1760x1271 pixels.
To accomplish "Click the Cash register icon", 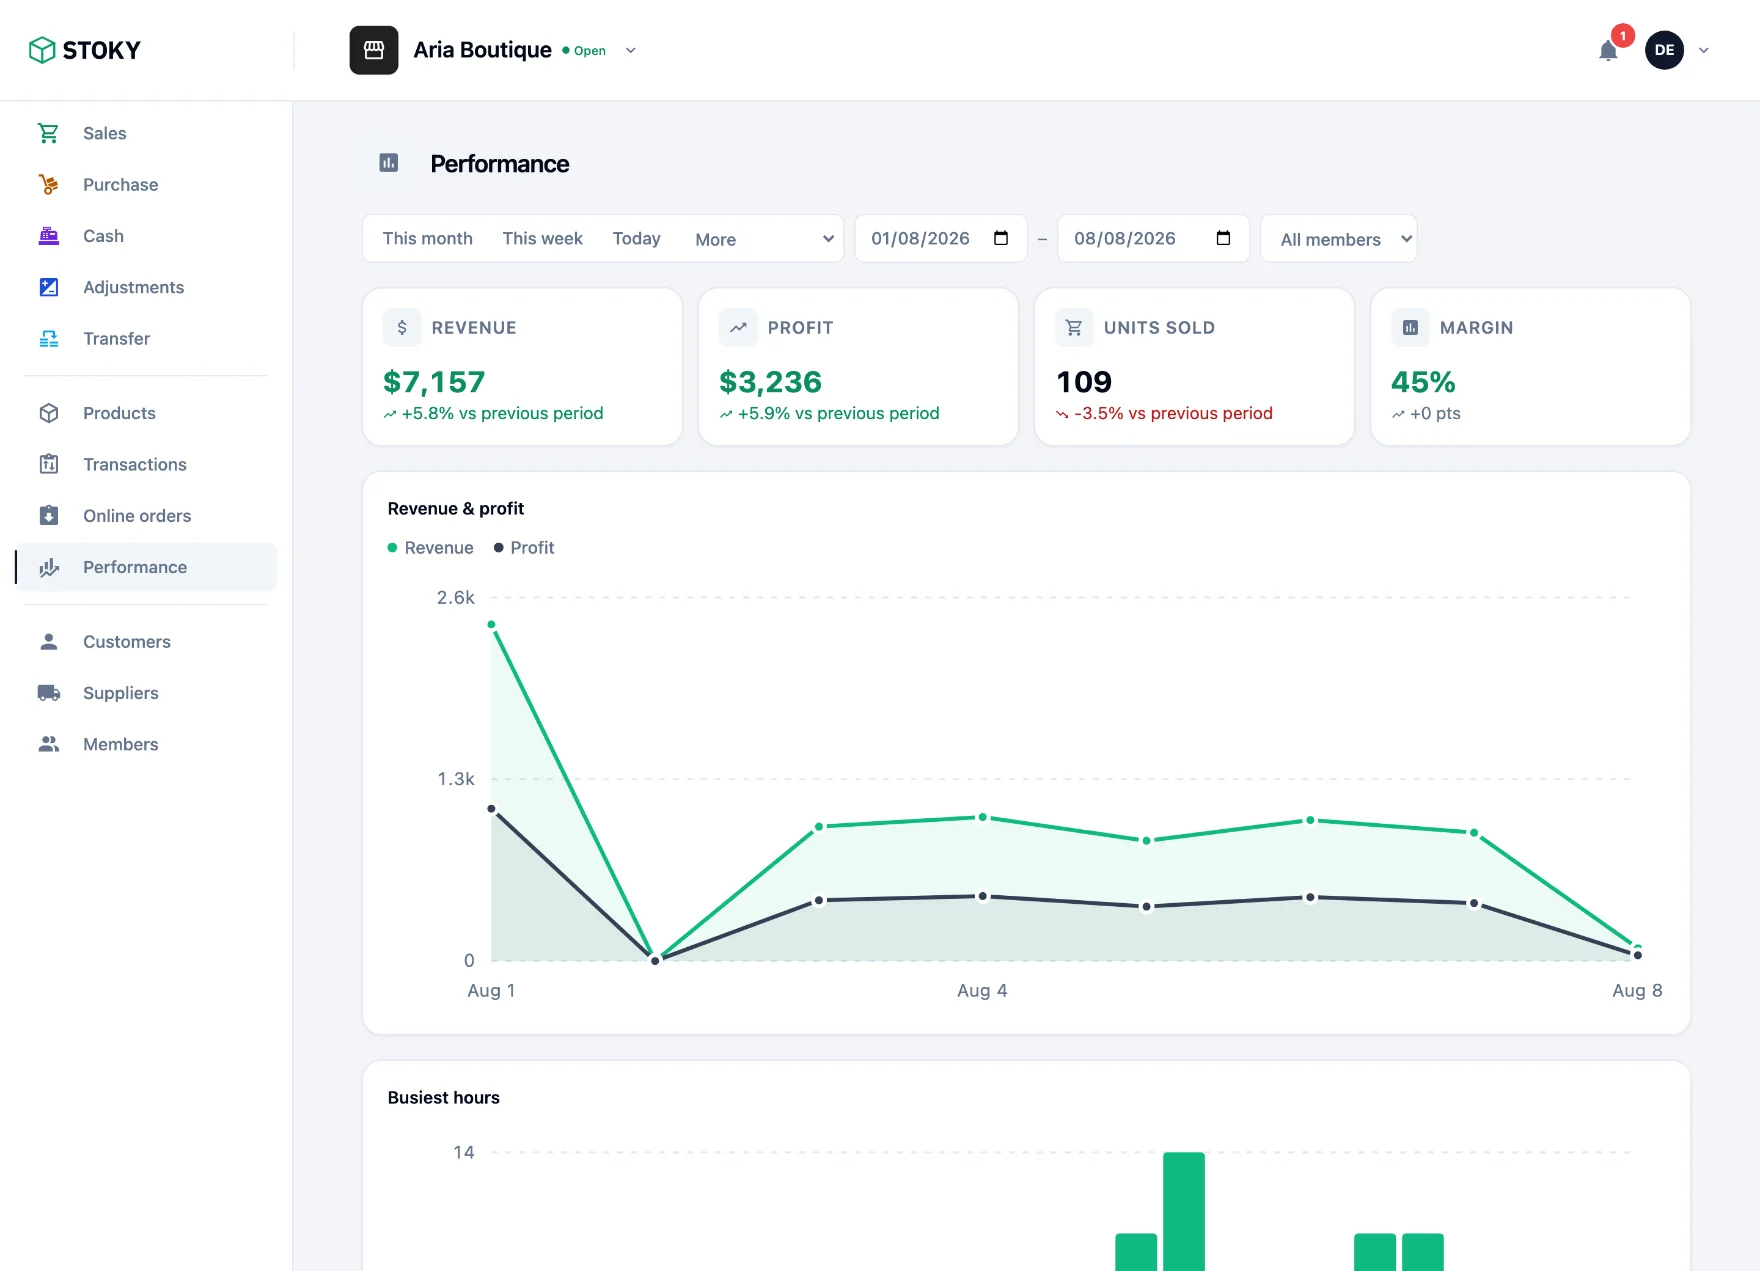I will click(x=48, y=236).
